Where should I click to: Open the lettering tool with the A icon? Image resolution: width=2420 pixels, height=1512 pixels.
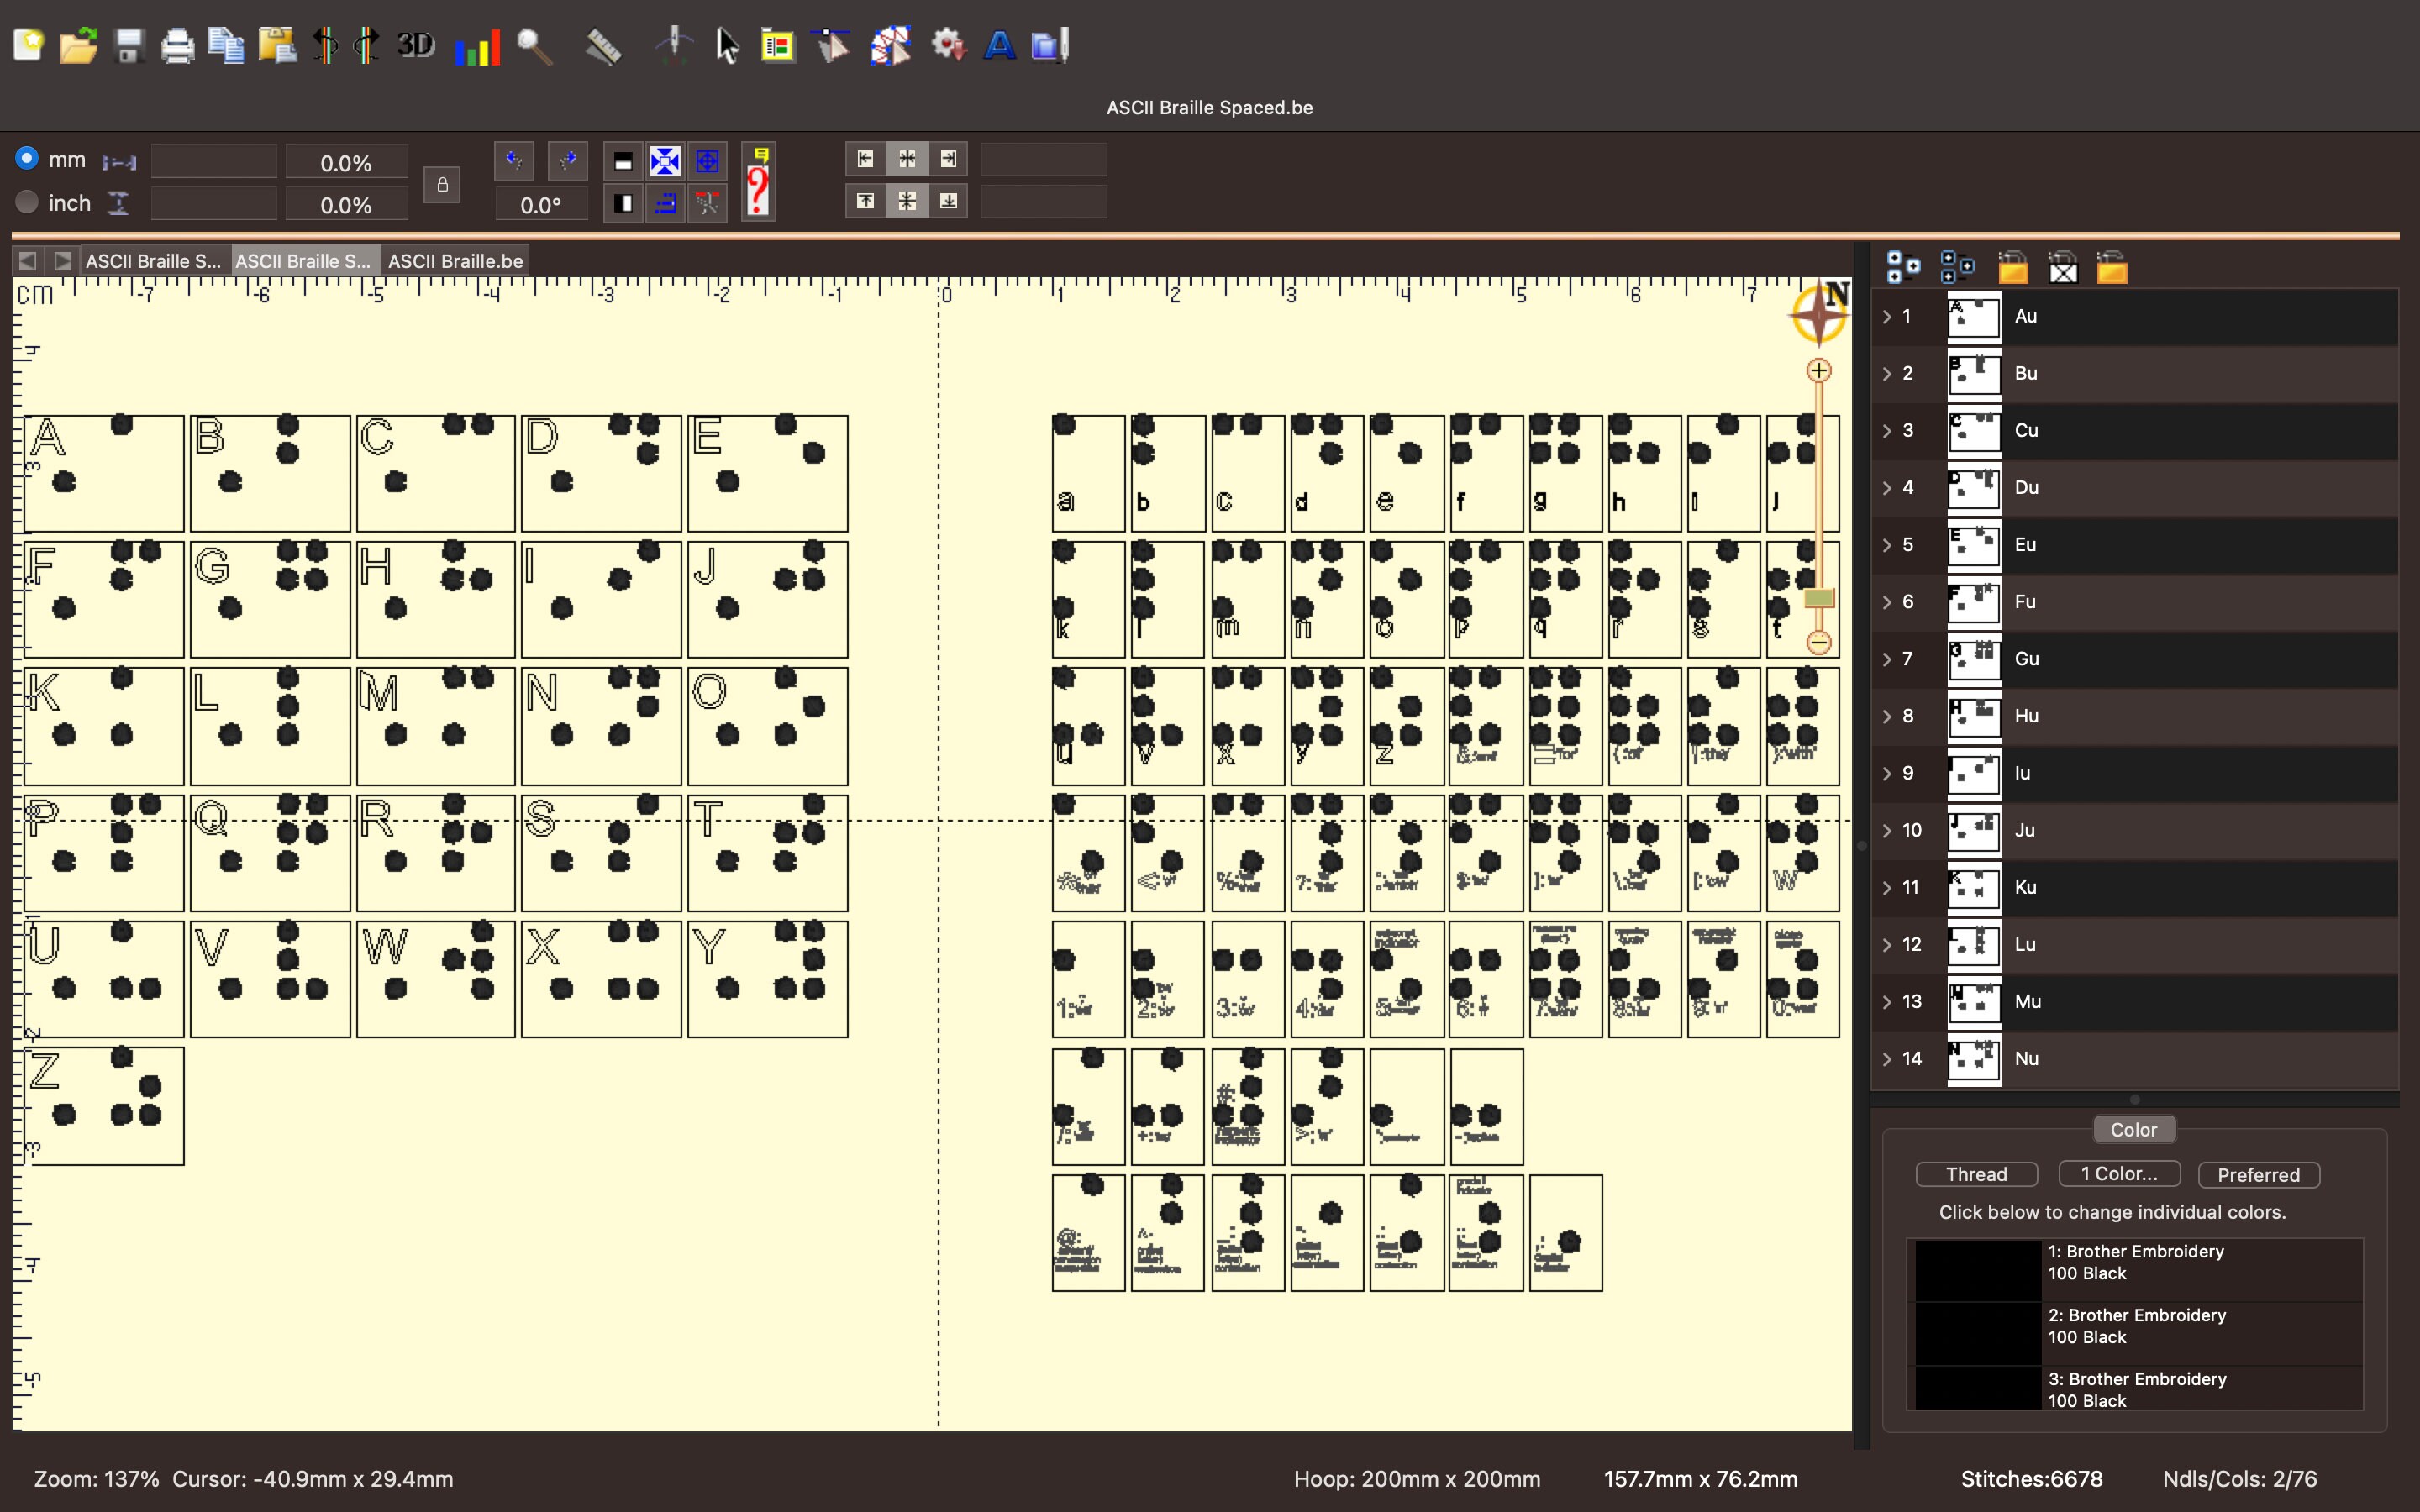tap(999, 45)
